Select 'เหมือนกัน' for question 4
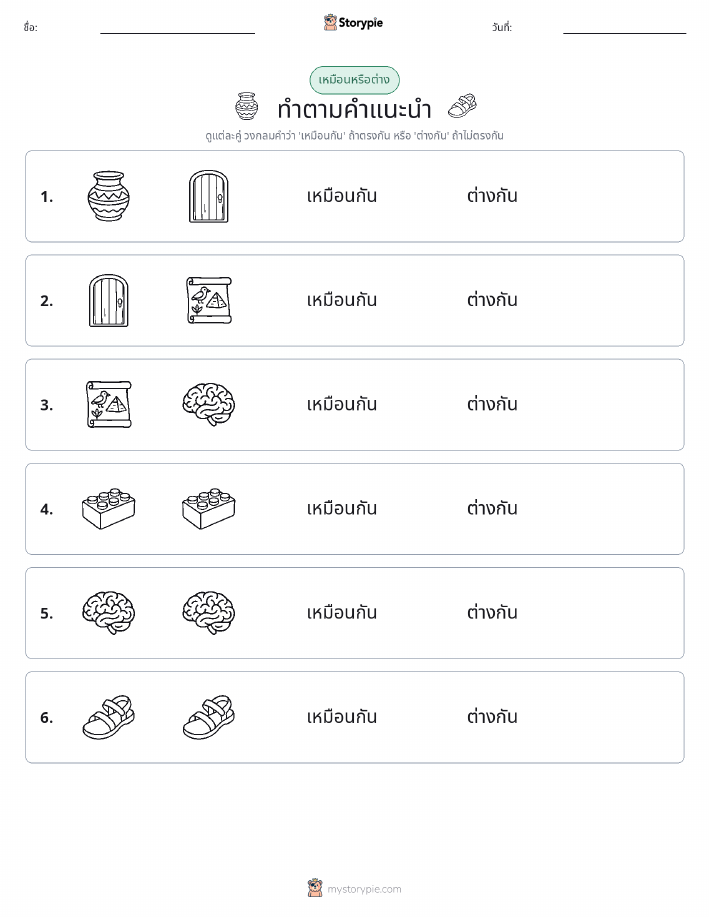The width and height of the screenshot is (709, 917). coord(342,508)
